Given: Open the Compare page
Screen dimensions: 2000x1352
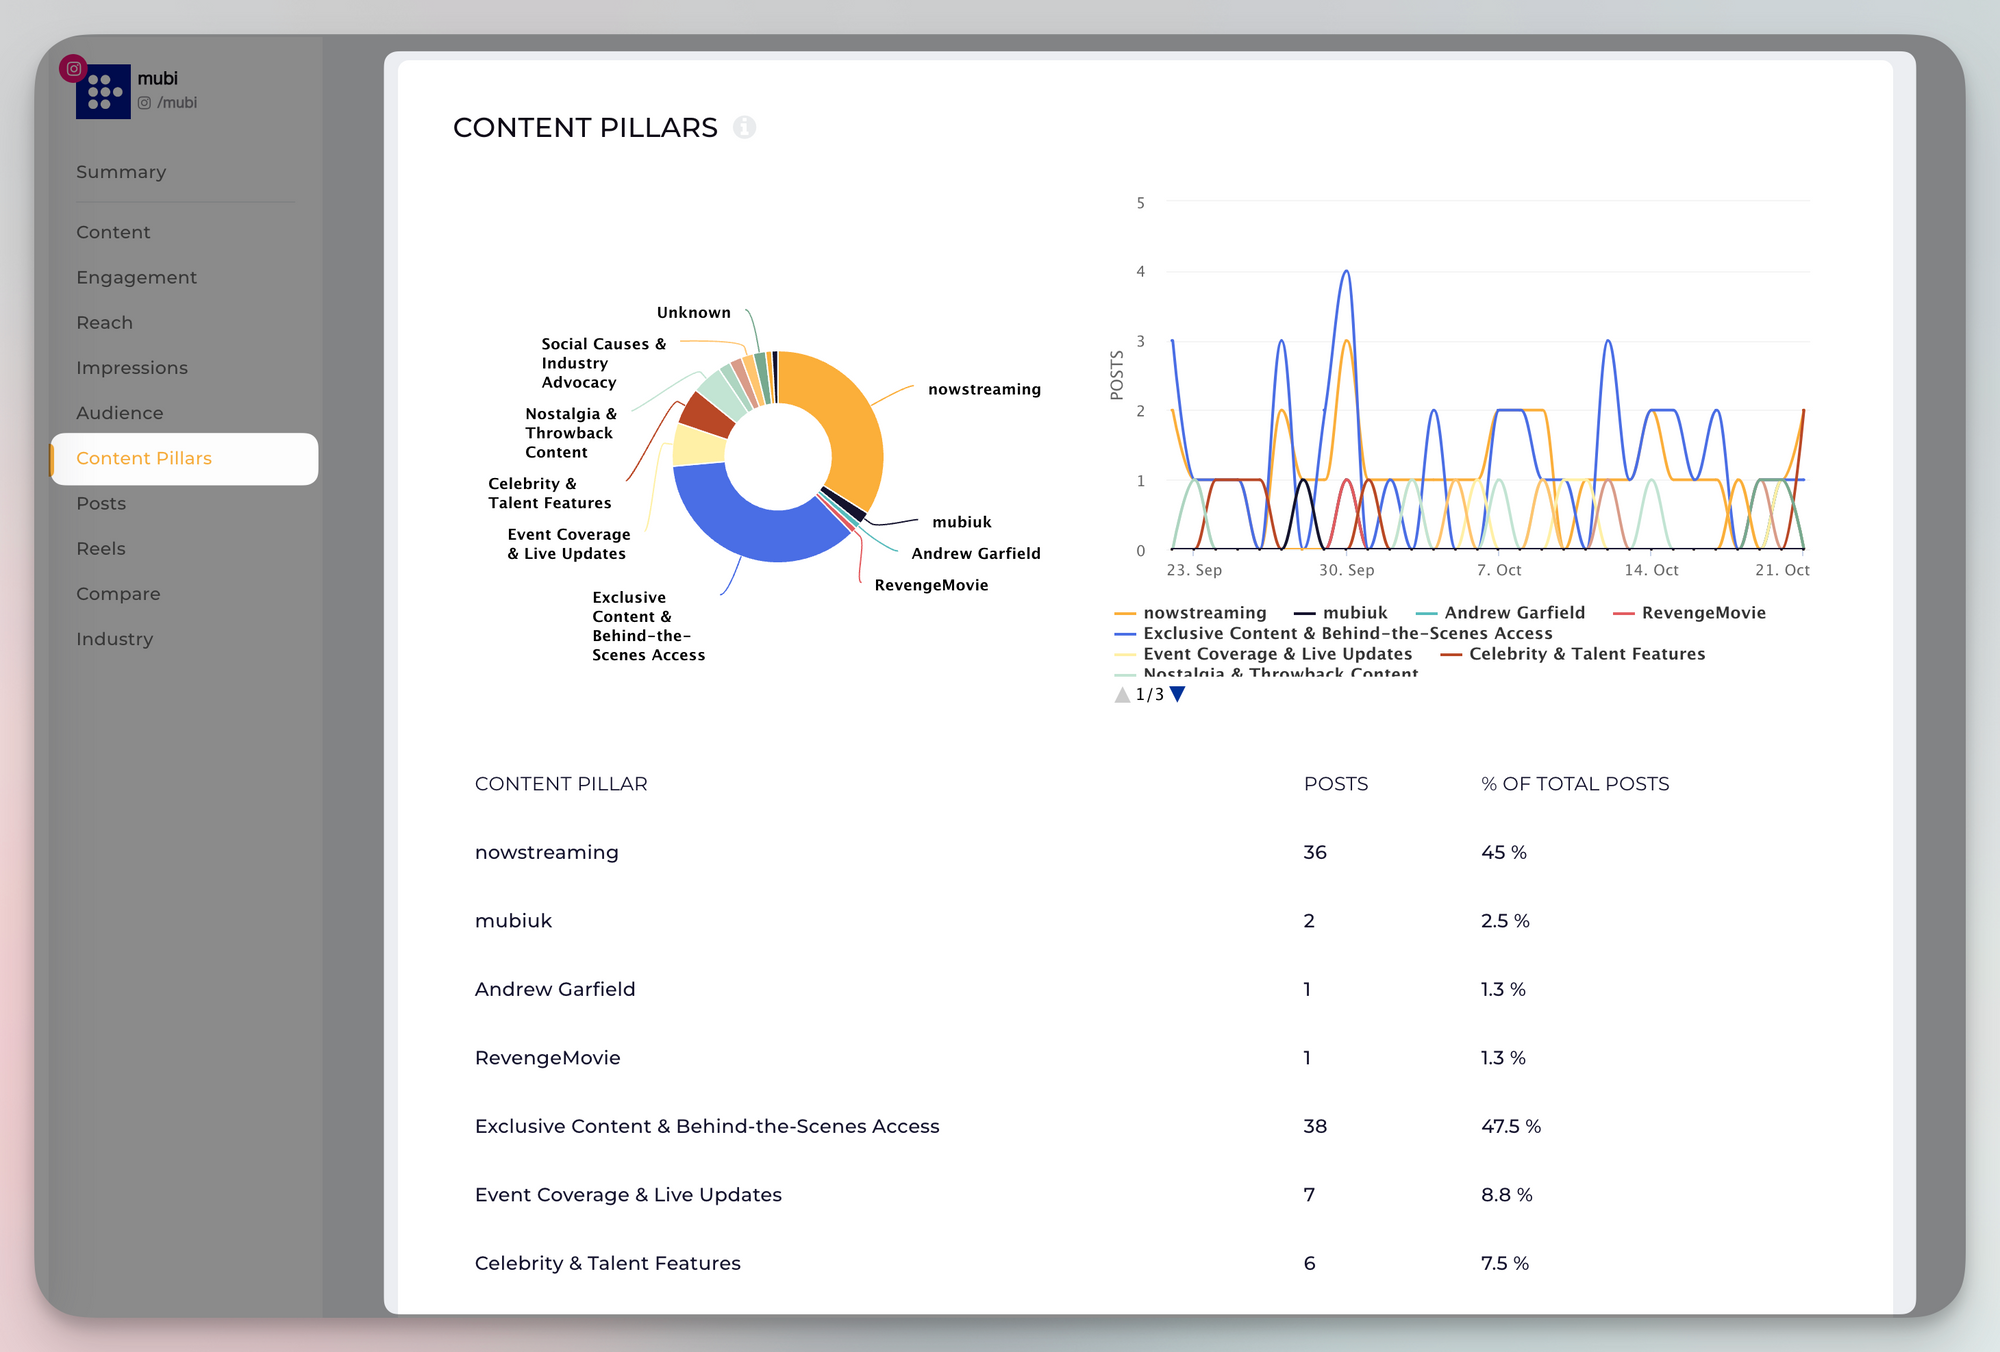Looking at the screenshot, I should 118,593.
